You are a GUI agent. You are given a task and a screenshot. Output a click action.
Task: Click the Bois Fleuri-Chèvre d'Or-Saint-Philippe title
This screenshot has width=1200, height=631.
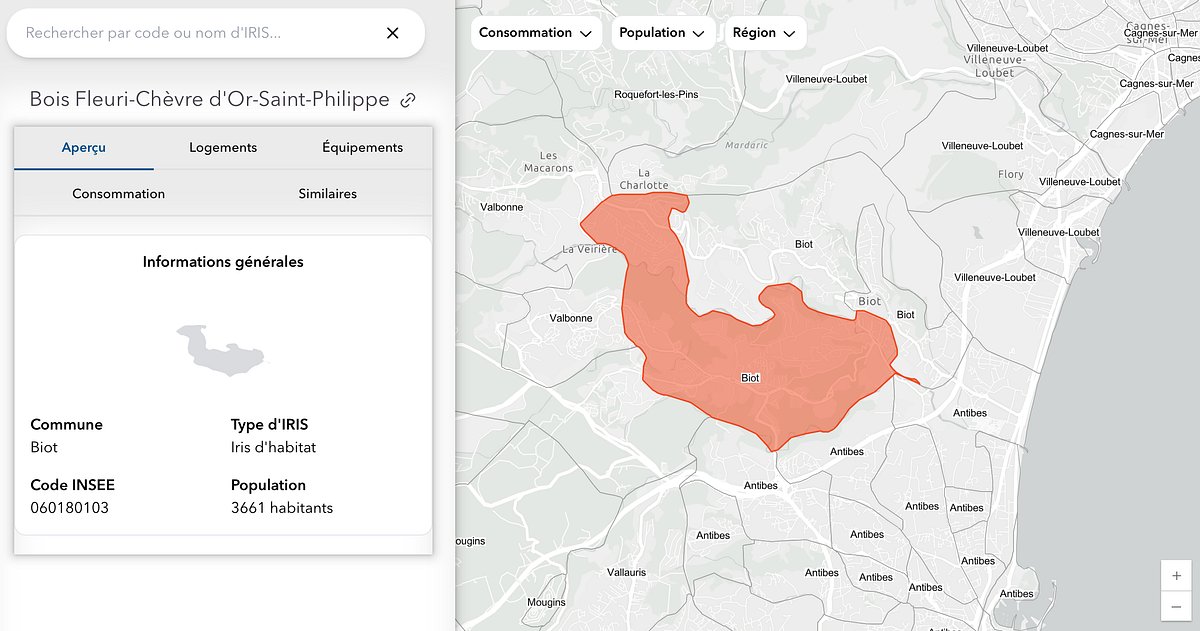tap(209, 100)
